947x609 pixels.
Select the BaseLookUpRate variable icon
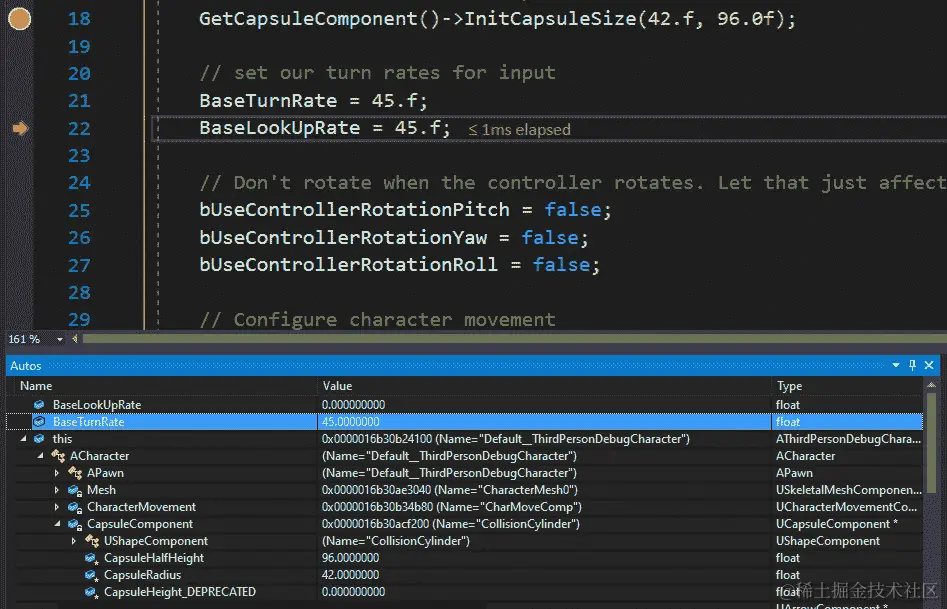tap(39, 405)
